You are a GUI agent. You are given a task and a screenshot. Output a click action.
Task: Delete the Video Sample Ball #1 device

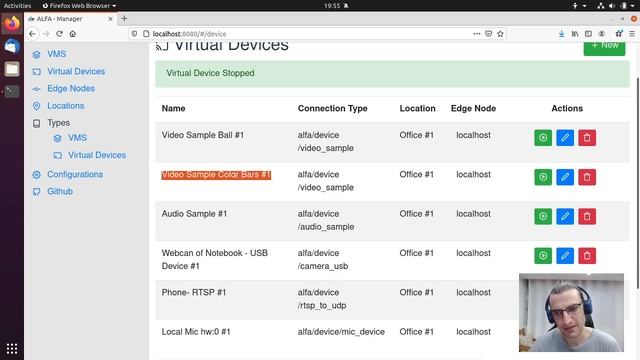tap(587, 138)
